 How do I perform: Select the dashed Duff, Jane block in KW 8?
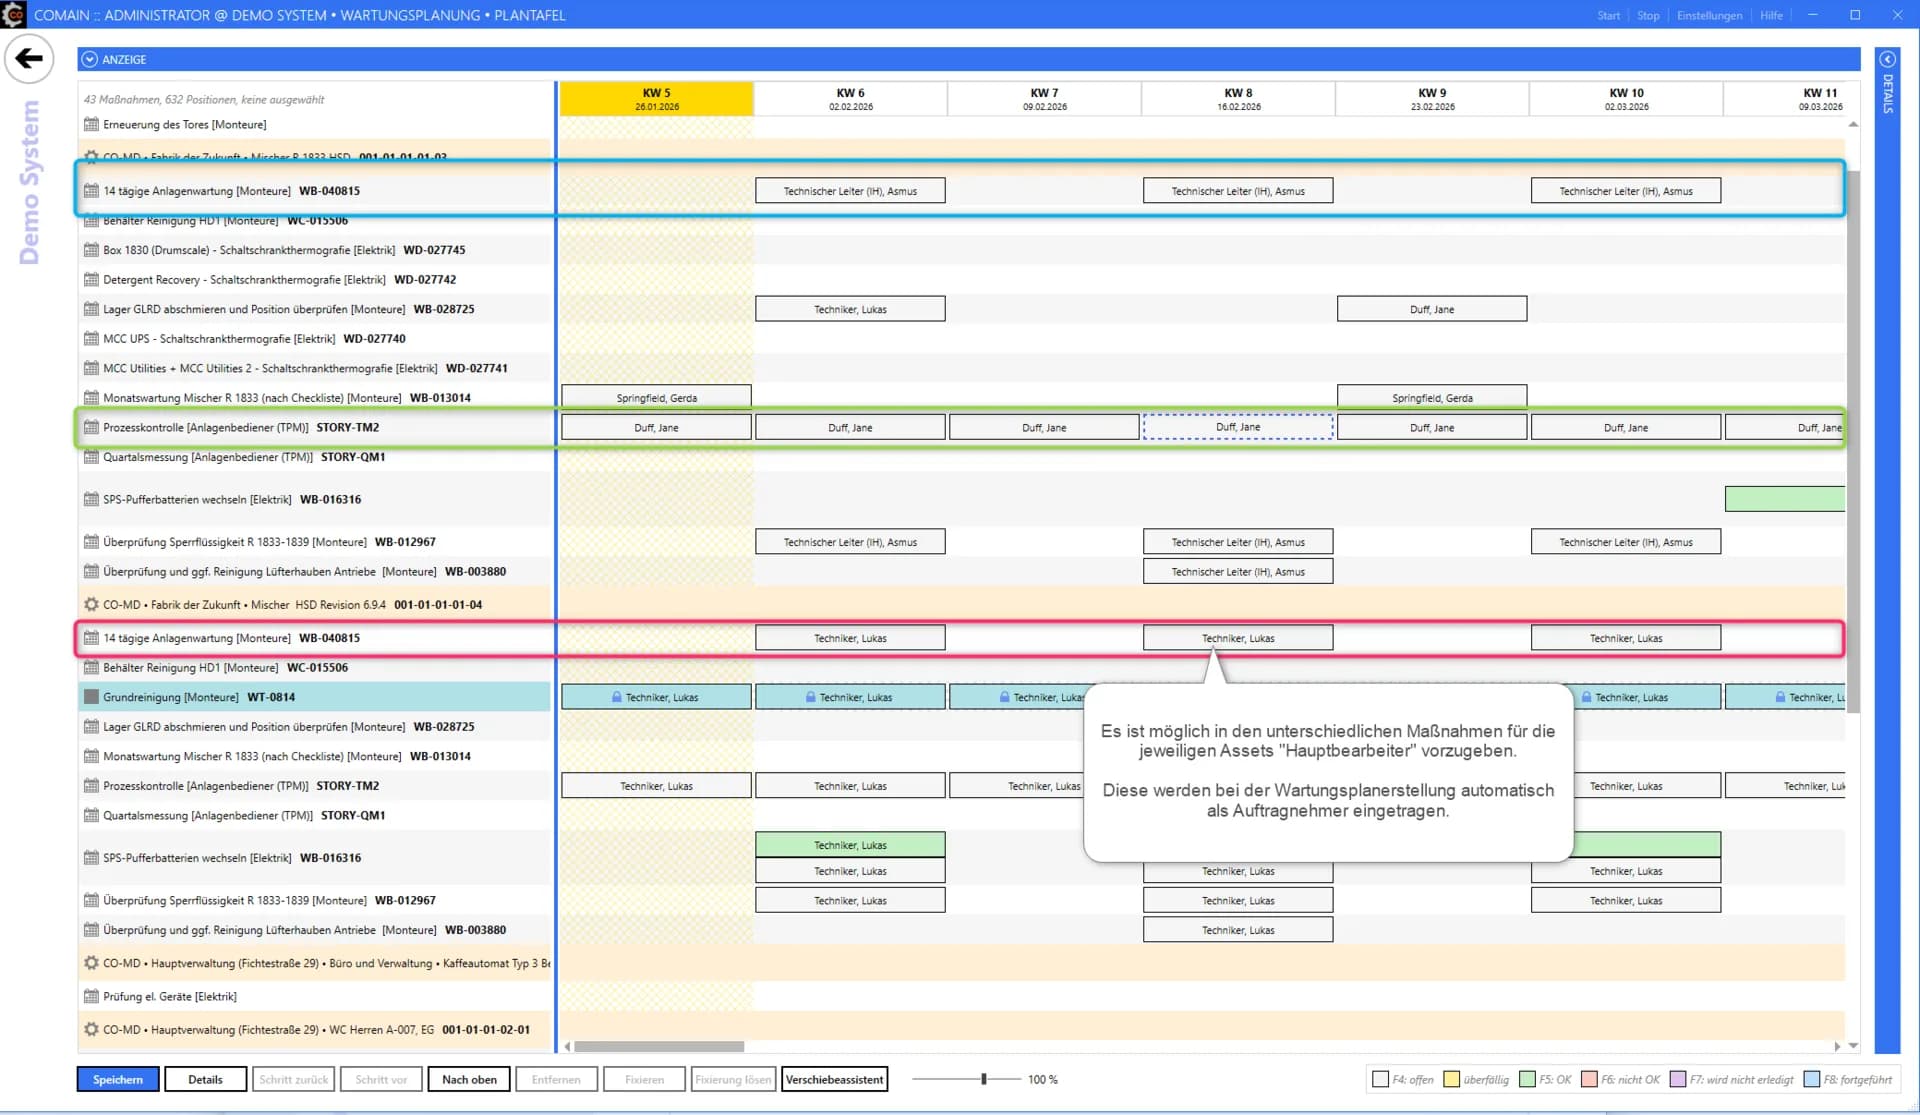coord(1238,427)
